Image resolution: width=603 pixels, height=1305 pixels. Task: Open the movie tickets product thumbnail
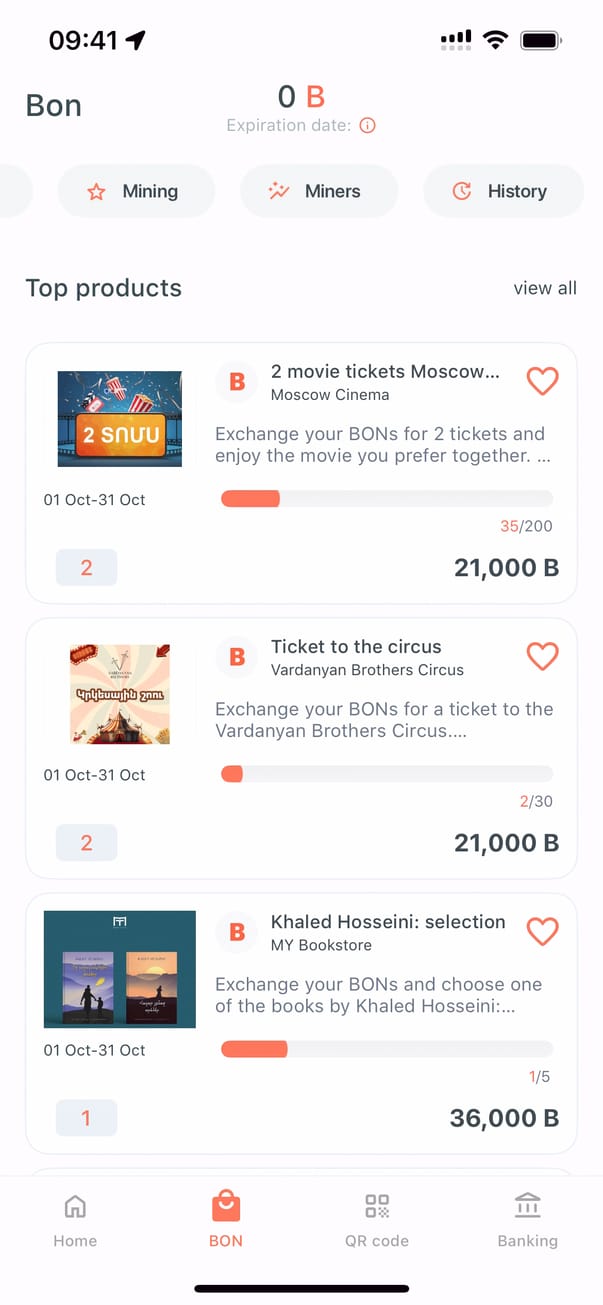[x=120, y=419]
